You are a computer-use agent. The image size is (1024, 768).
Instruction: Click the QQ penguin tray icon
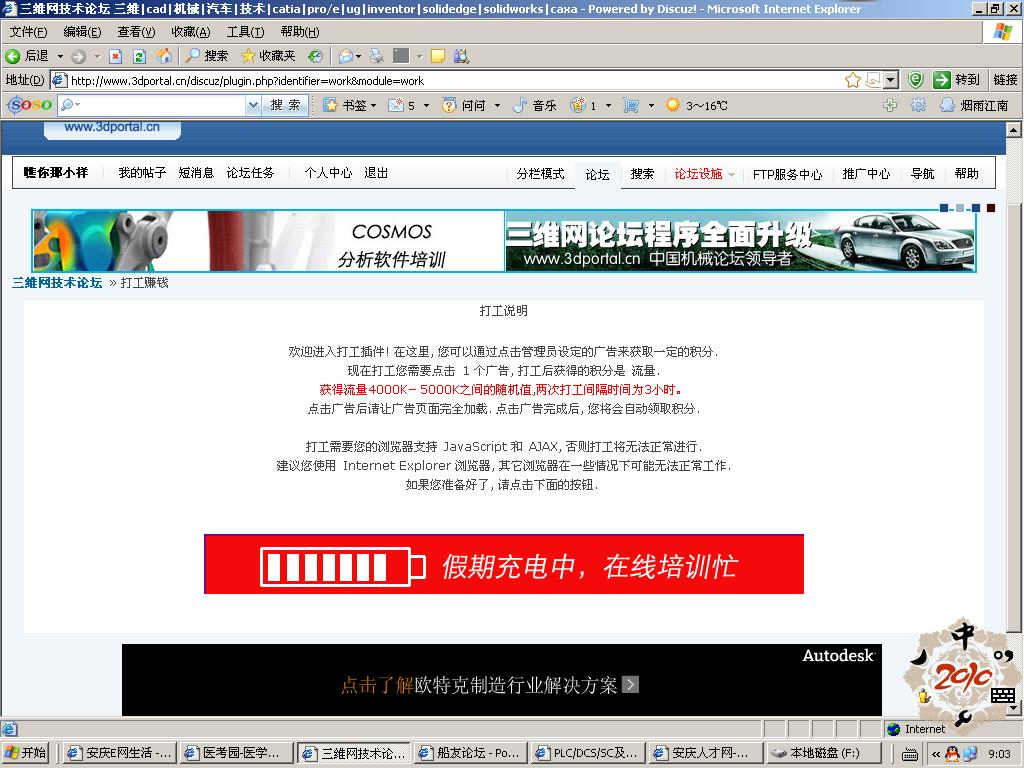(952, 754)
